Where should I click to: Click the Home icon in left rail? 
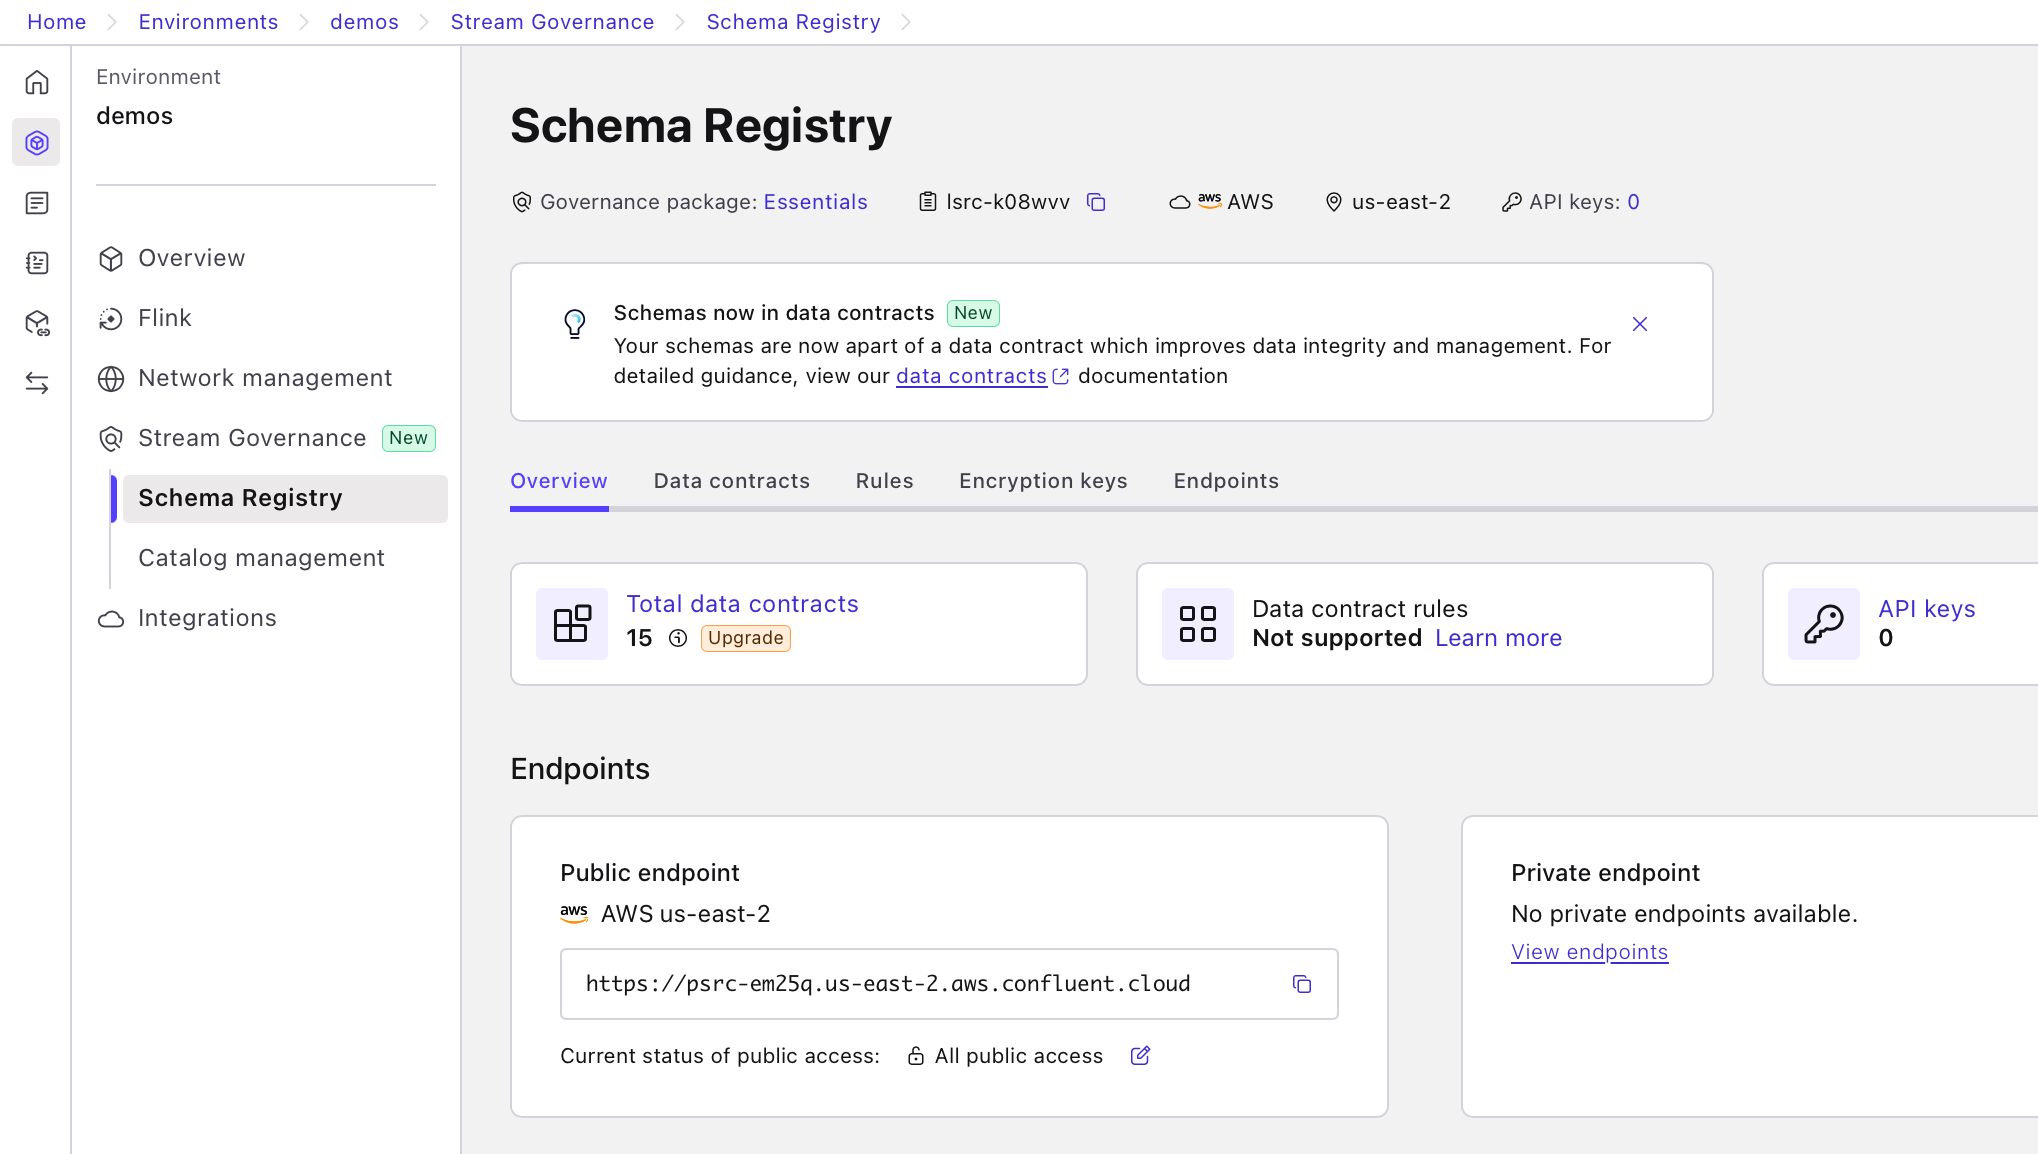pyautogui.click(x=37, y=83)
